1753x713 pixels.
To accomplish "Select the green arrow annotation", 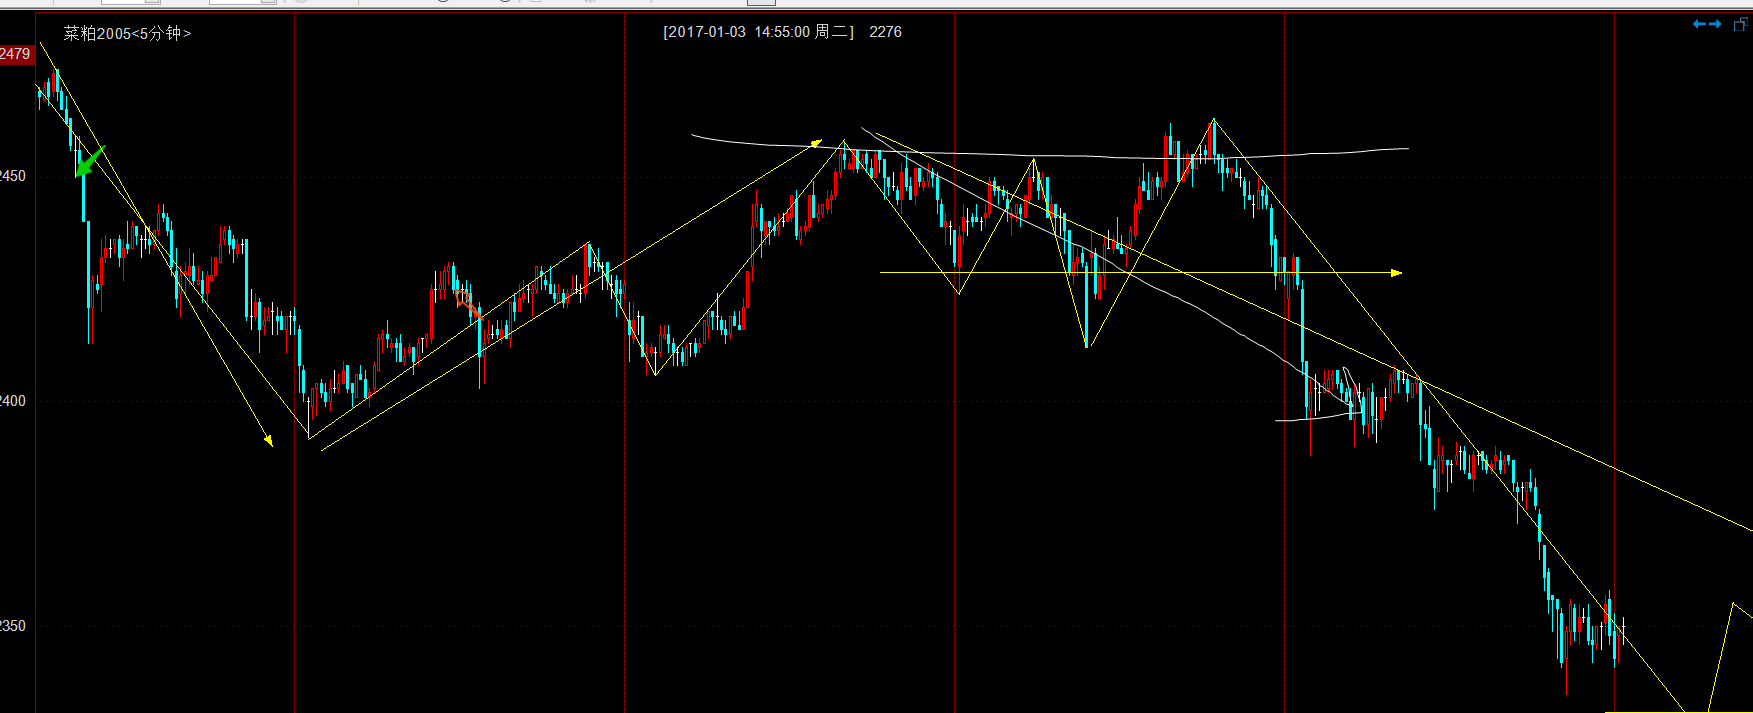I will point(89,161).
